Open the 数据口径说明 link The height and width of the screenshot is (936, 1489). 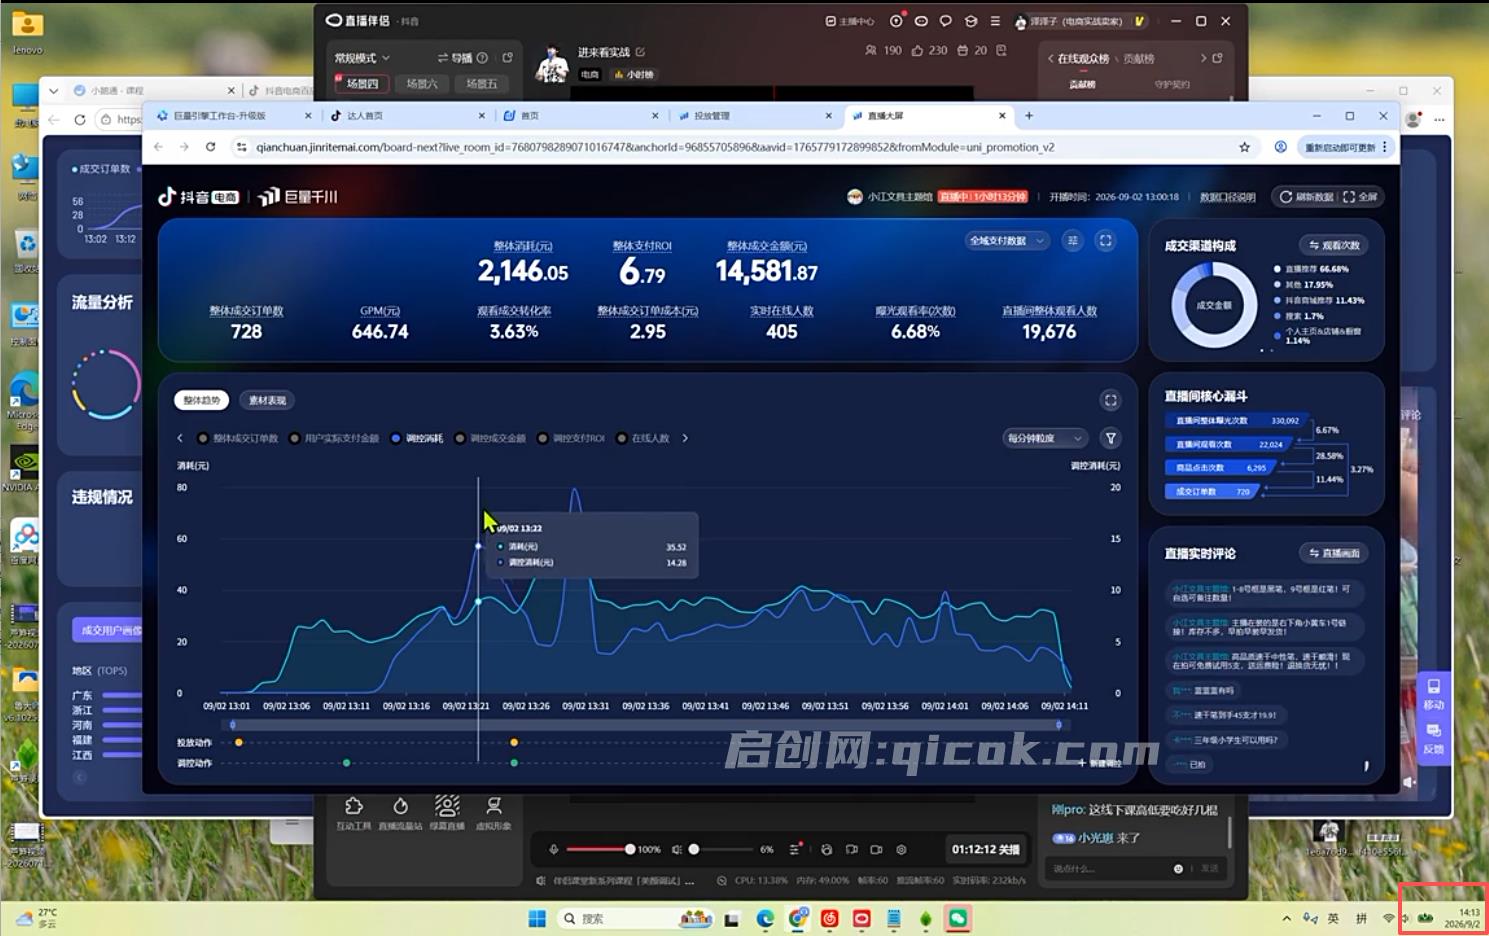click(x=1227, y=197)
